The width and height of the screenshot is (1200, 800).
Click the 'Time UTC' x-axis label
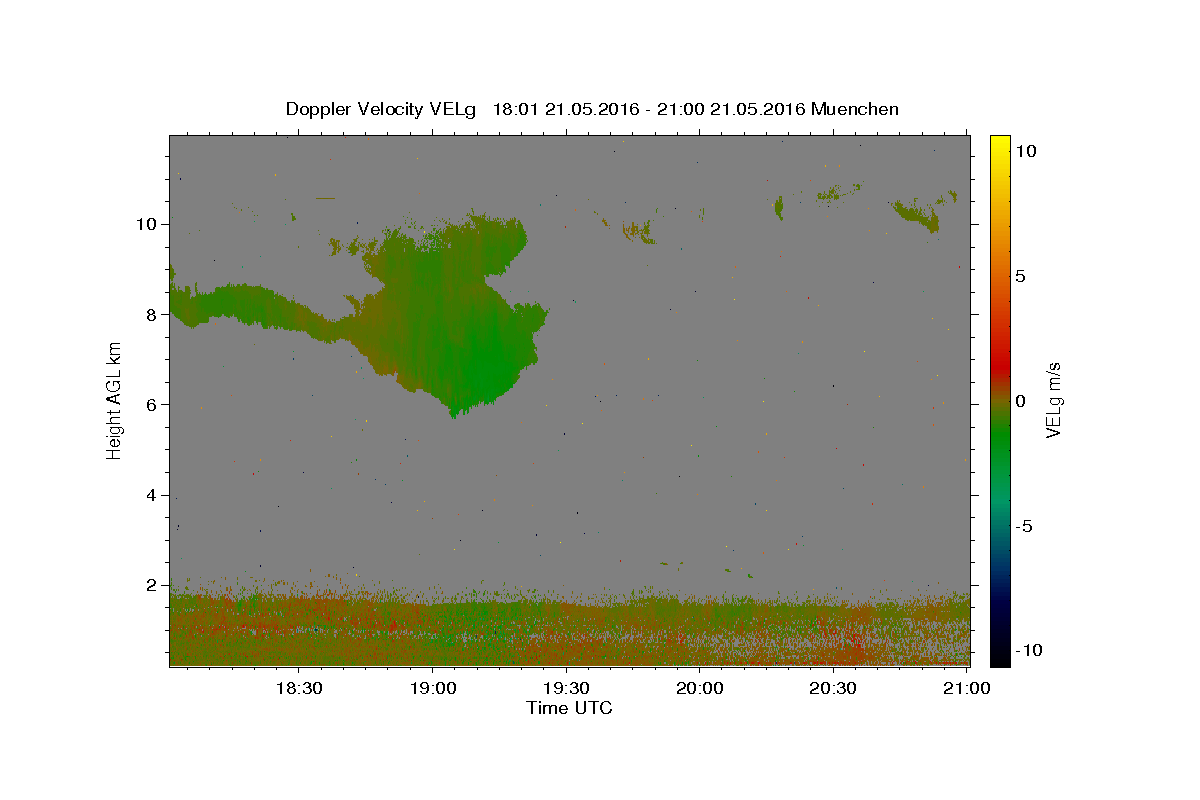pos(569,708)
